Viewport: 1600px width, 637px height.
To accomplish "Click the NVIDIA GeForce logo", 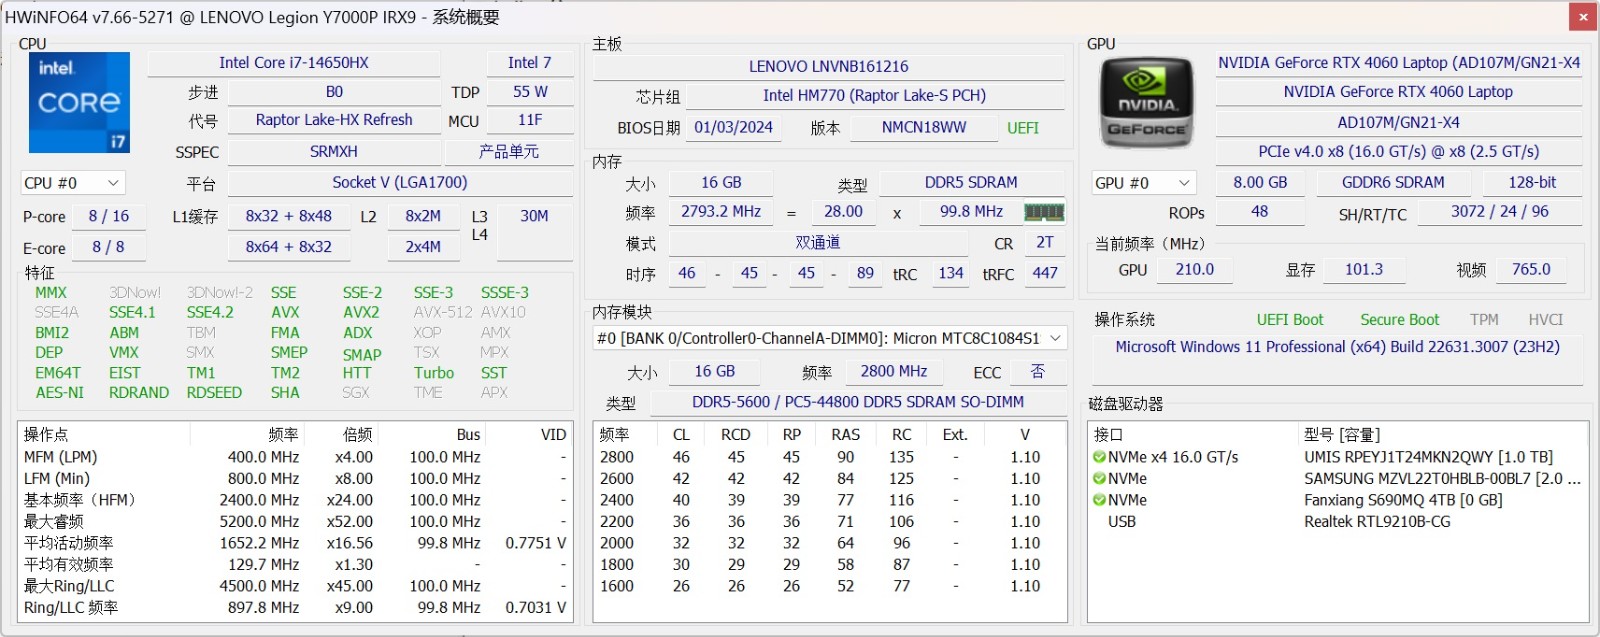I will click(x=1146, y=103).
